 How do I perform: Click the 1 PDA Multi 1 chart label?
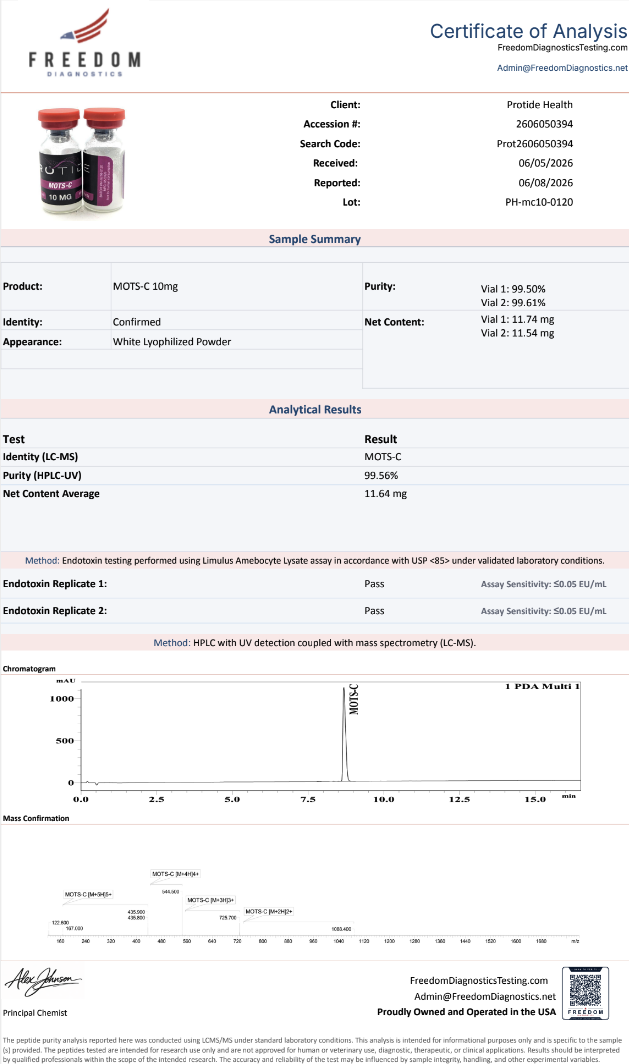tap(542, 687)
